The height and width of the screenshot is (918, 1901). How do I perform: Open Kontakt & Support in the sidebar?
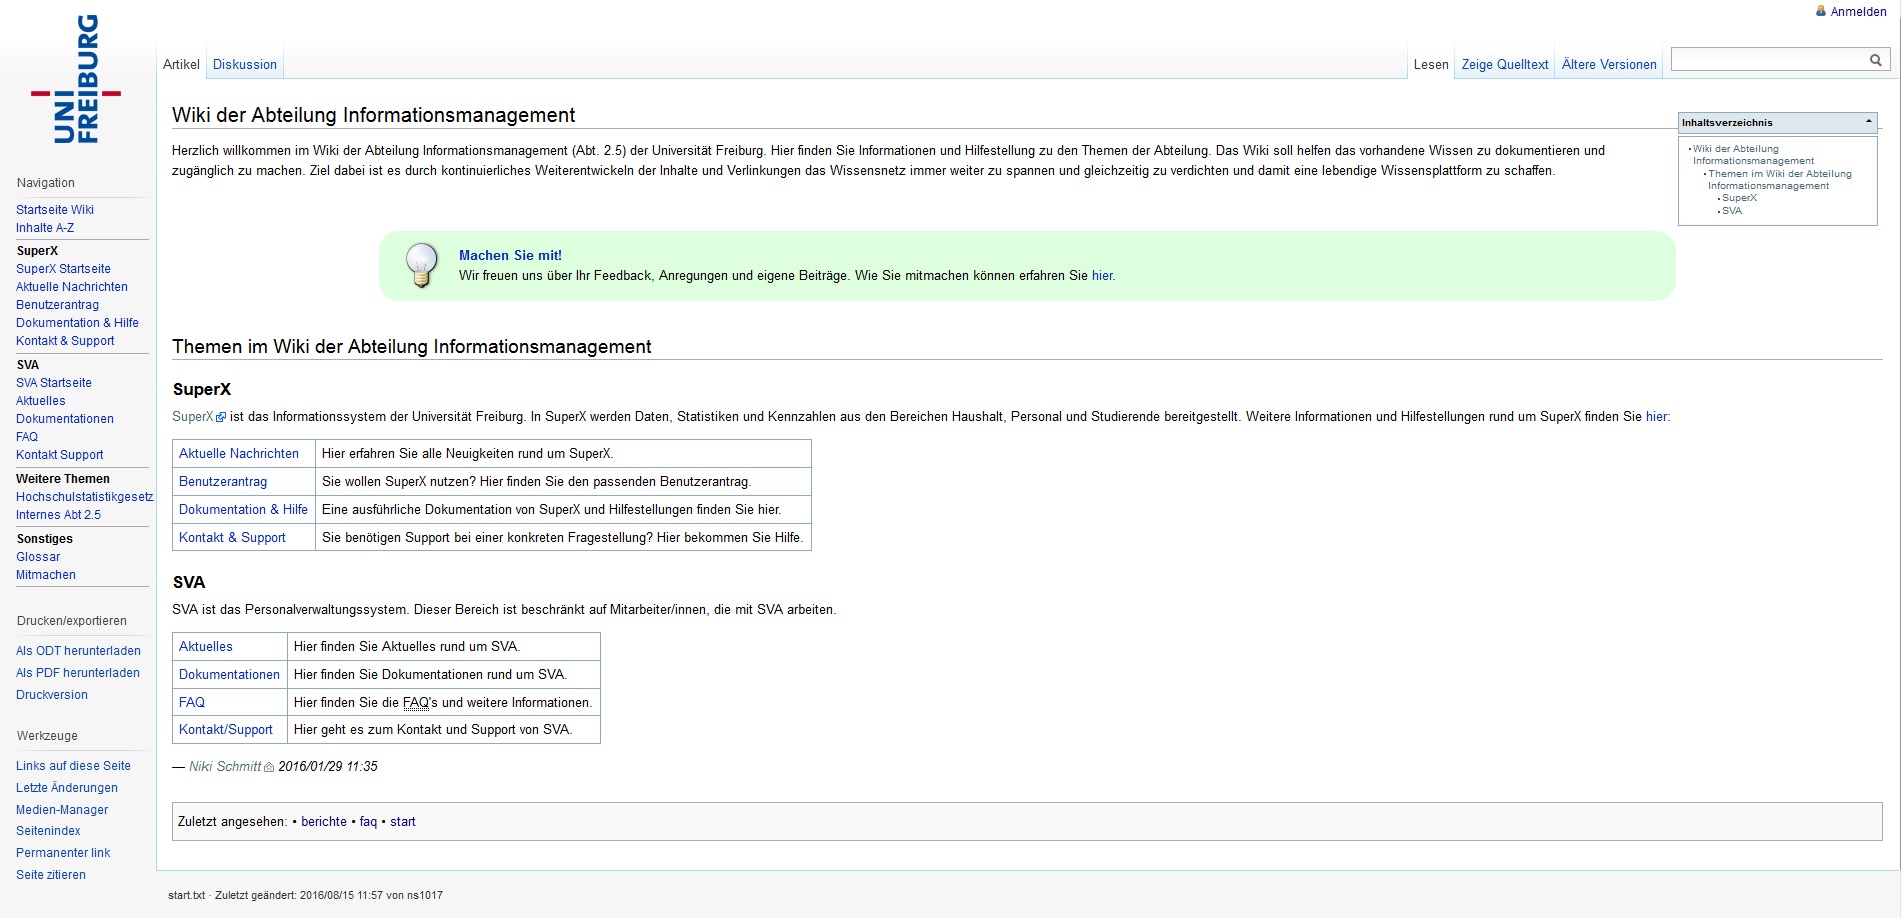65,341
